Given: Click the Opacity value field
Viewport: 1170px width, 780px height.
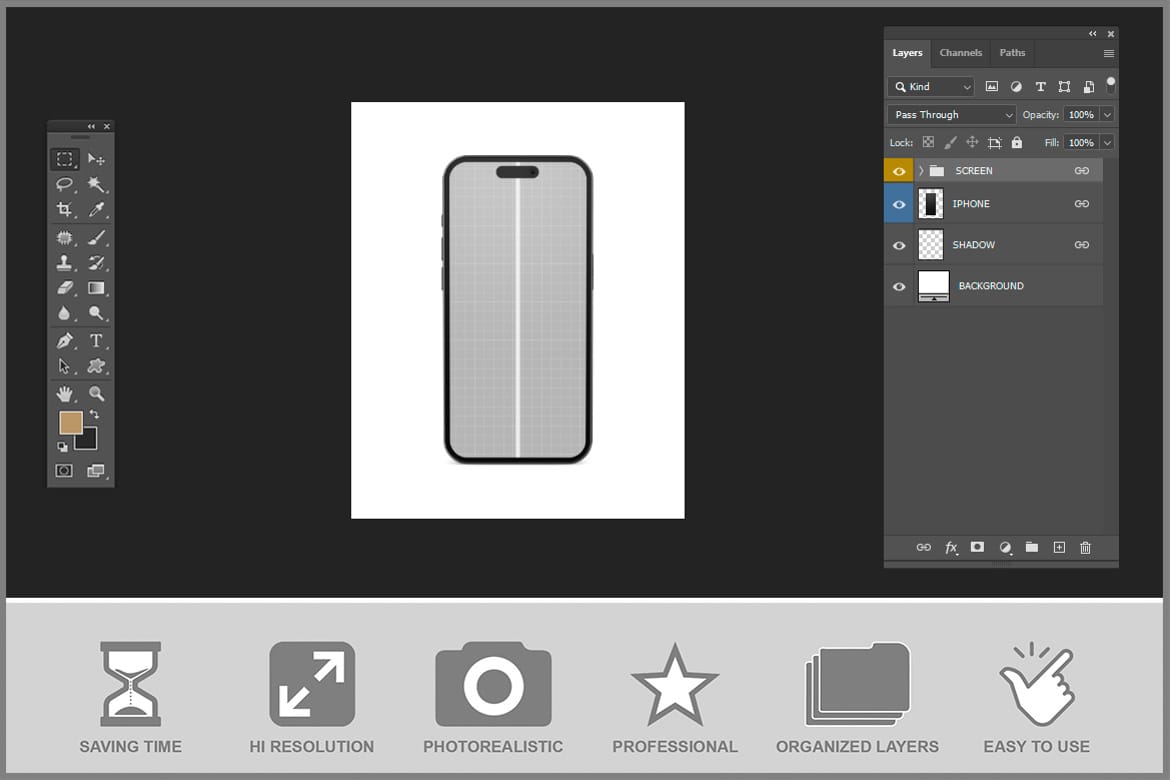Looking at the screenshot, I should (1081, 114).
